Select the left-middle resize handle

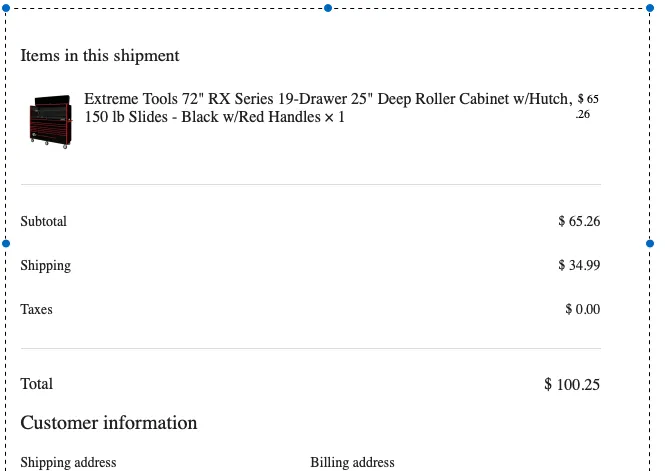pos(6,243)
